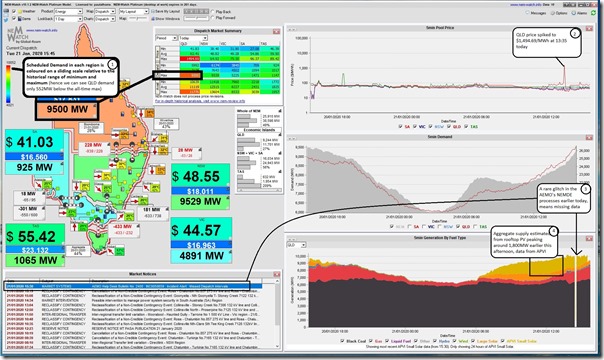604x360 pixels.
Task: Click the Save My Layout icon
Action: (x=153, y=12)
